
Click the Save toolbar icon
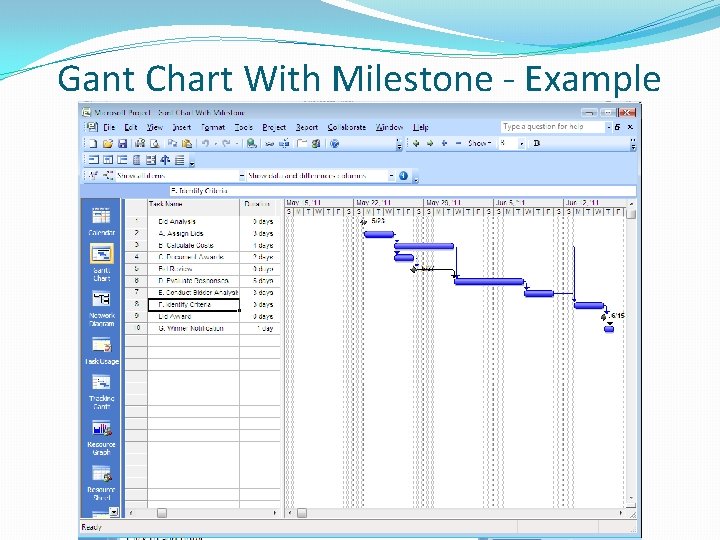pos(123,144)
